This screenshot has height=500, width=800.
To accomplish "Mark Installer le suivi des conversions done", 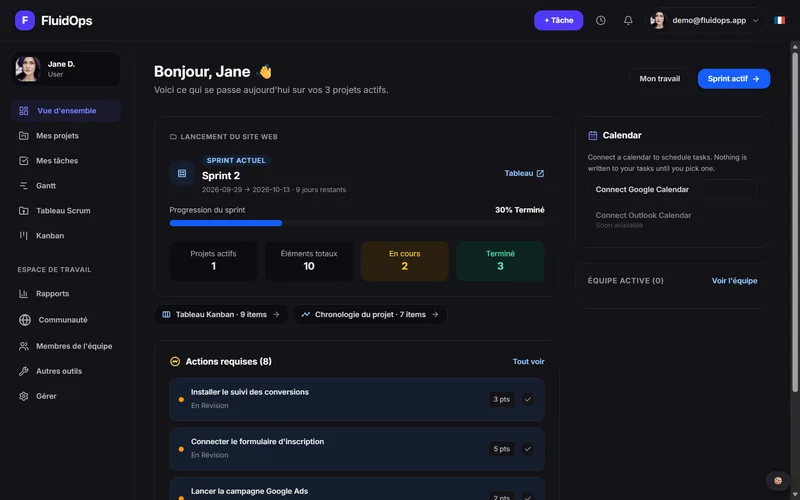I will (x=528, y=399).
